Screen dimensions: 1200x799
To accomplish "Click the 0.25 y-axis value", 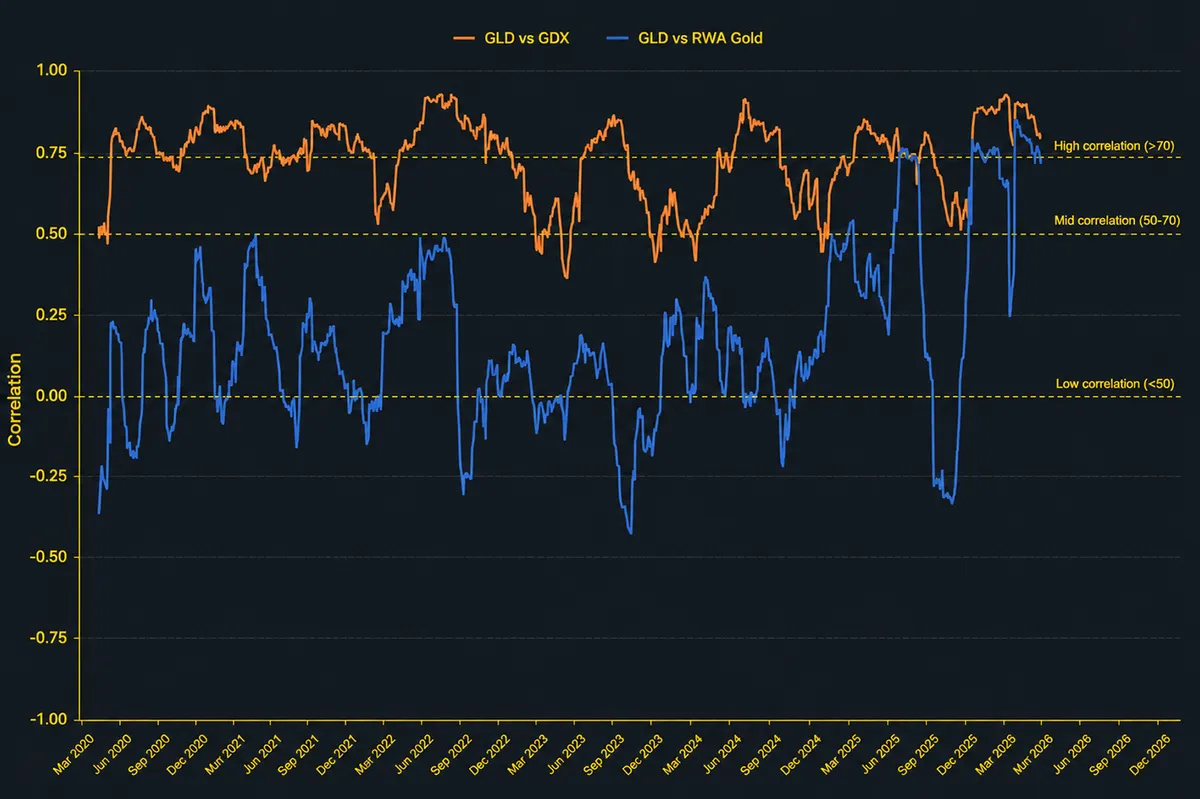I will point(52,314).
